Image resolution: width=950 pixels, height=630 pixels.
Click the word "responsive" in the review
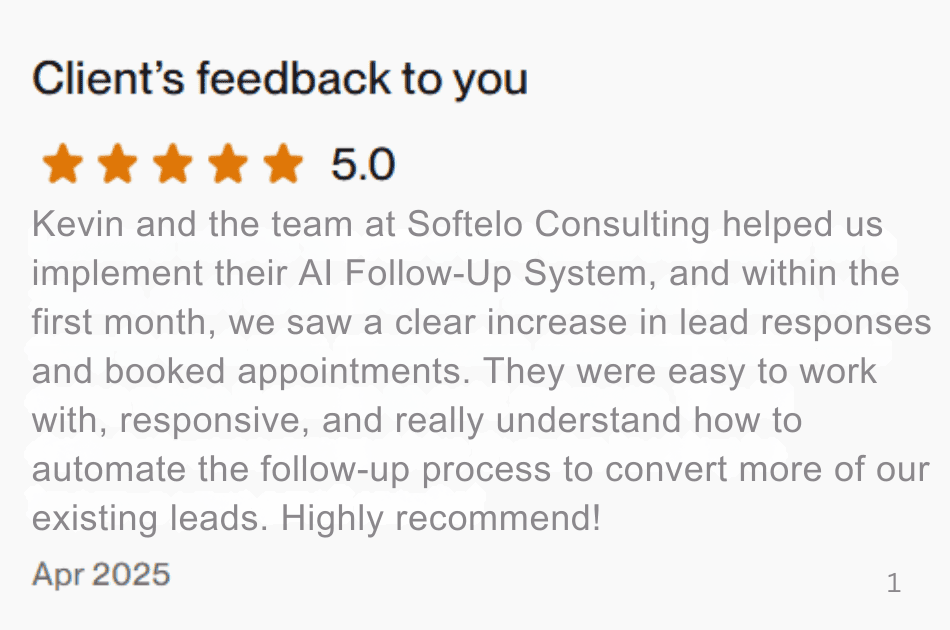click(211, 421)
